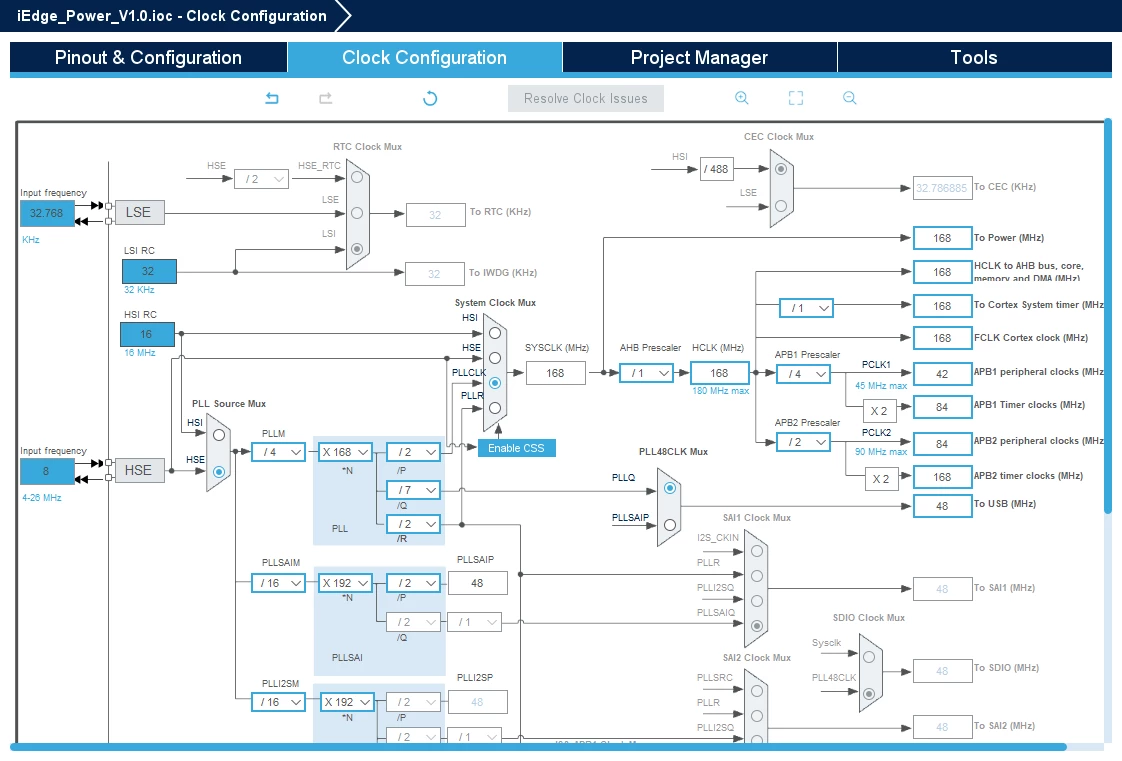The image size is (1122, 761).
Task: Open the AHB Prescaler dropdown
Action: pos(647,373)
